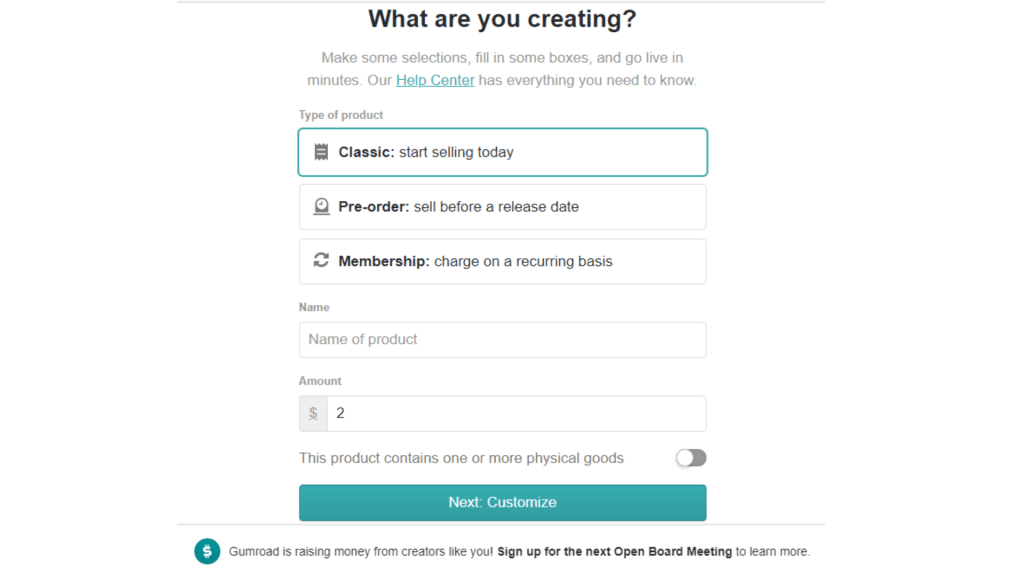The height and width of the screenshot is (576, 1024).
Task: Select Classic: start selling today option
Action: click(x=502, y=152)
